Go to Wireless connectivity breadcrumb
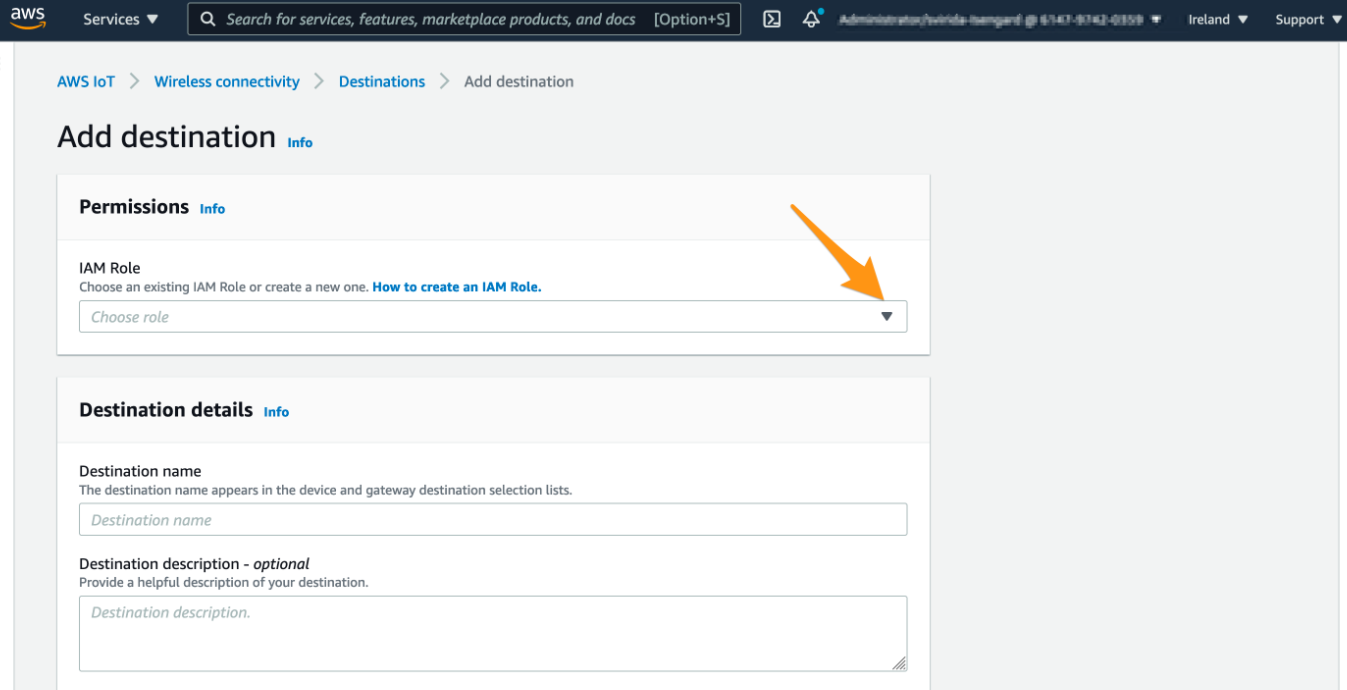 (x=227, y=82)
